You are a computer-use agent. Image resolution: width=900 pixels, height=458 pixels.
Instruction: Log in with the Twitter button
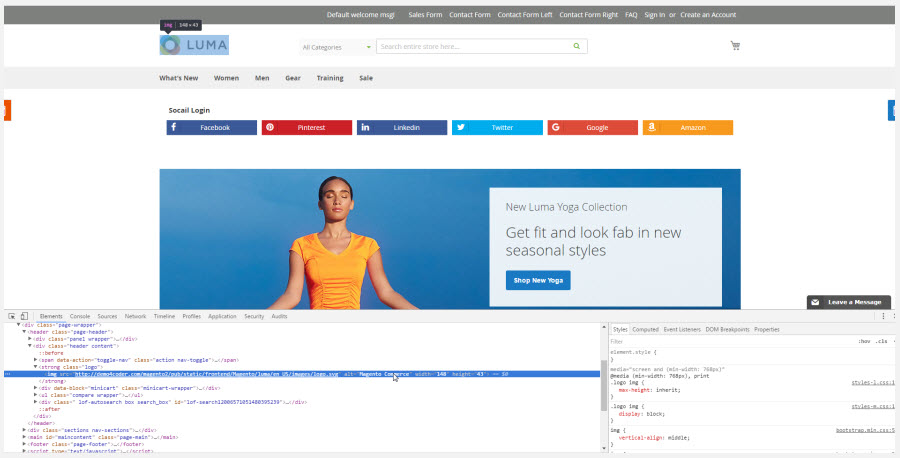tap(497, 127)
